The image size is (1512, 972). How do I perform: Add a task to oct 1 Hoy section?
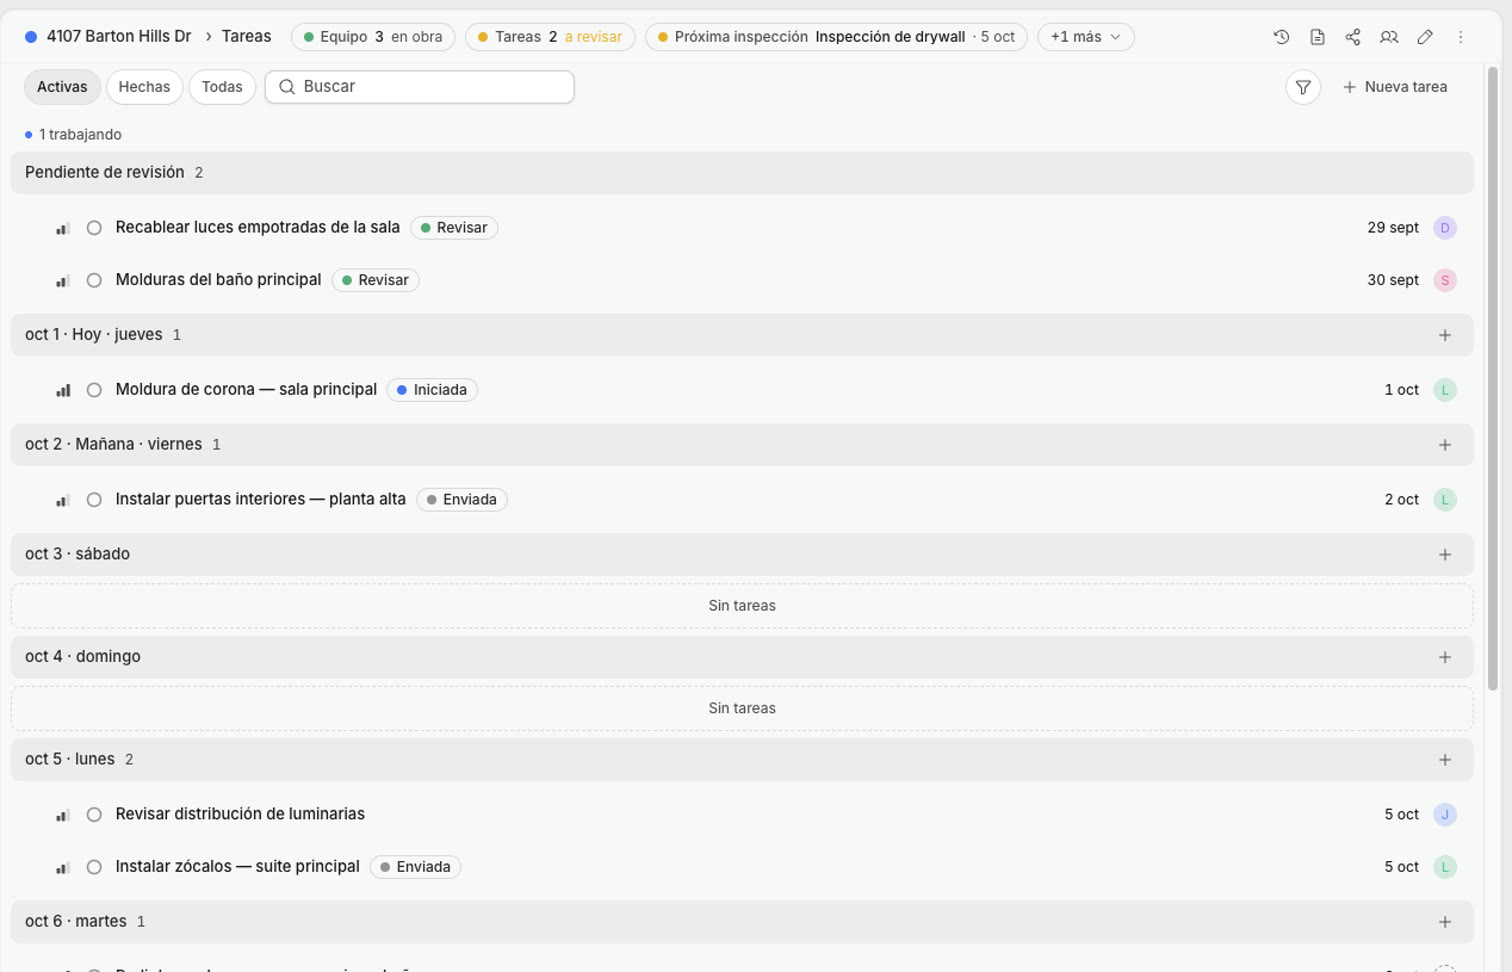(1445, 335)
